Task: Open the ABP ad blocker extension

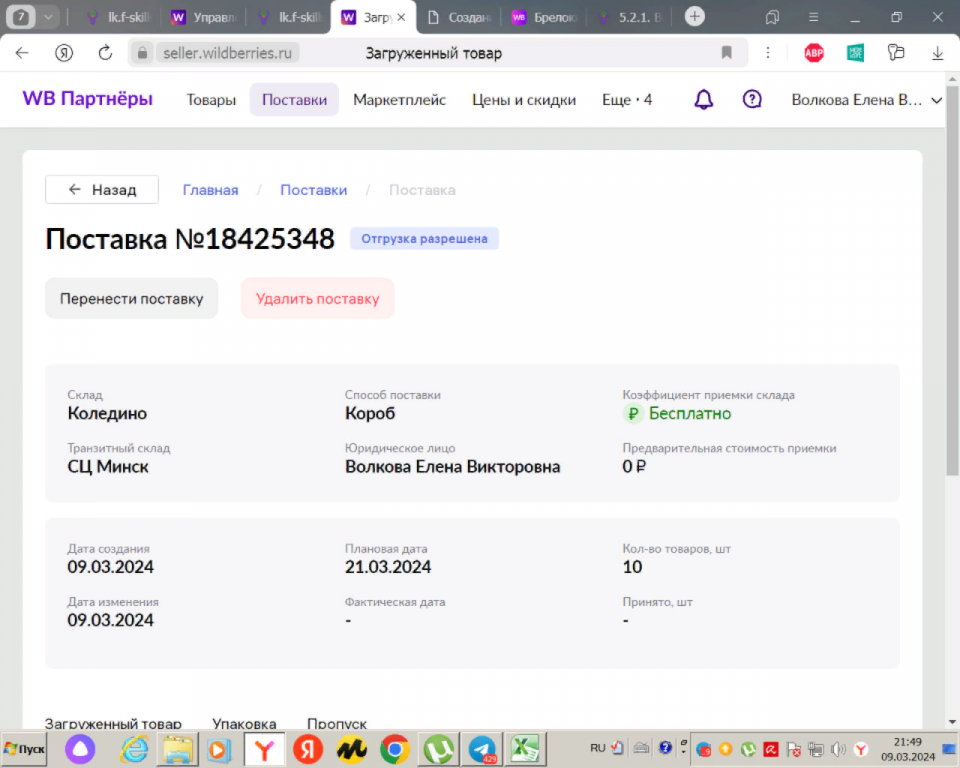Action: pyautogui.click(x=814, y=53)
